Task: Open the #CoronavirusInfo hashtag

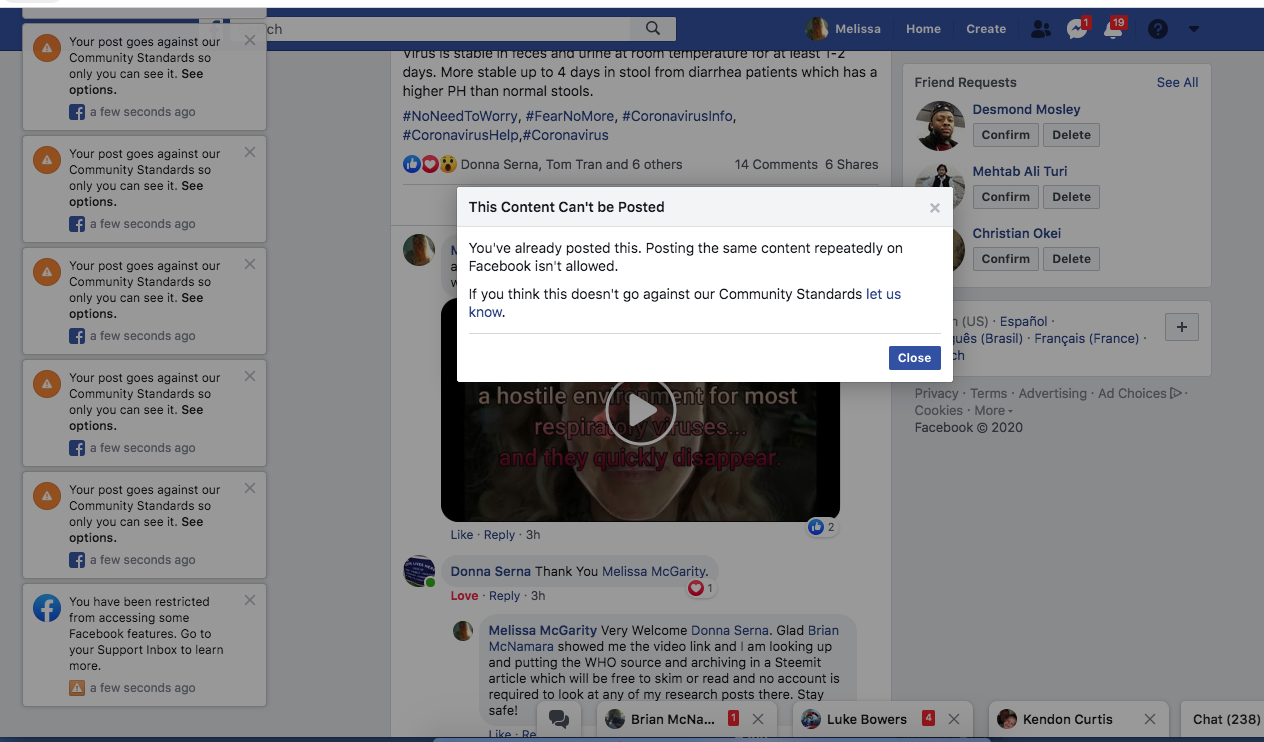Action: pos(677,116)
